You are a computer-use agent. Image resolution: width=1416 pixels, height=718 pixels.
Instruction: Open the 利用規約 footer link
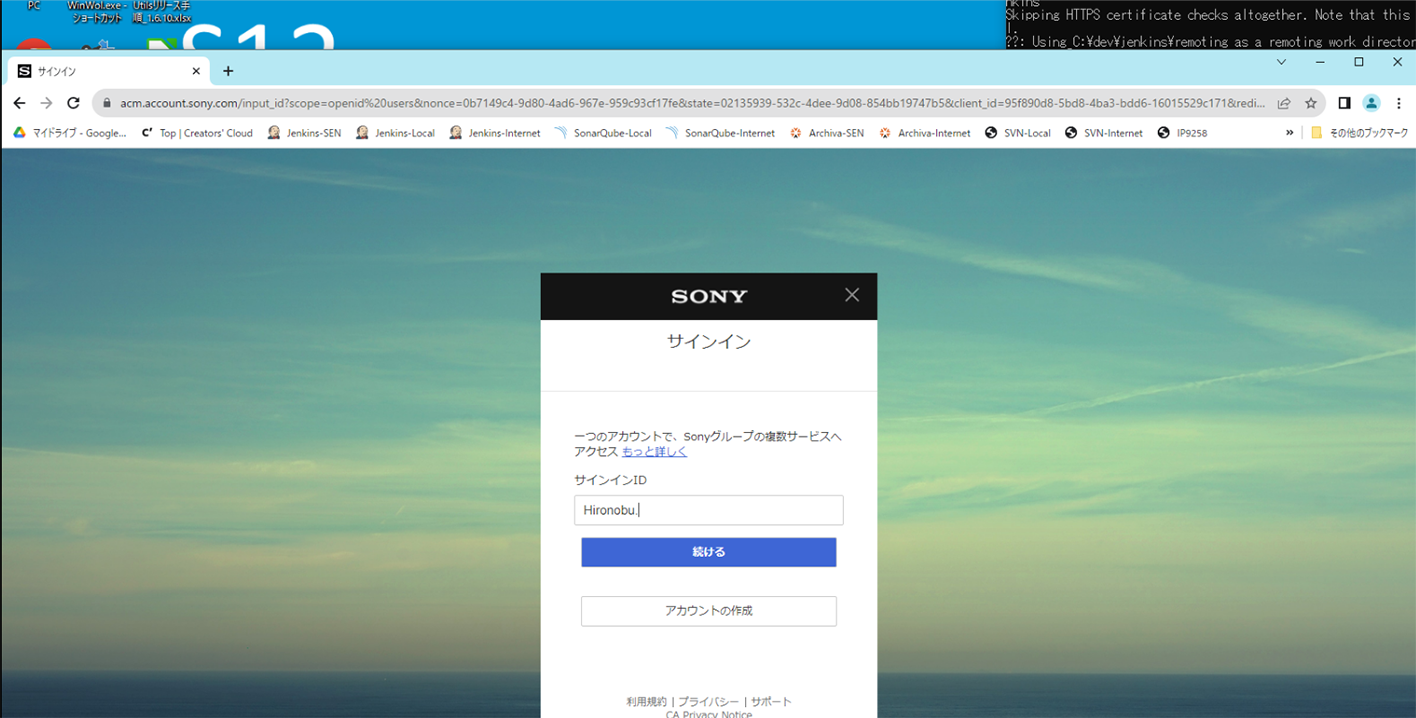pos(646,702)
